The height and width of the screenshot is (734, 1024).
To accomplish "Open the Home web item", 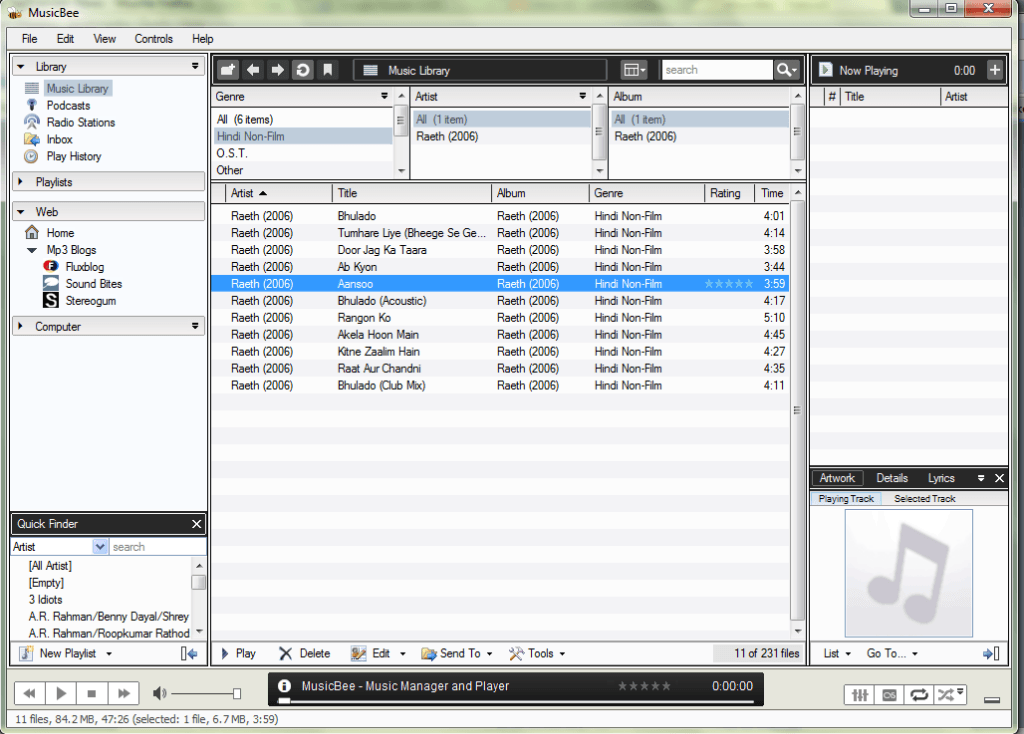I will (x=60, y=232).
